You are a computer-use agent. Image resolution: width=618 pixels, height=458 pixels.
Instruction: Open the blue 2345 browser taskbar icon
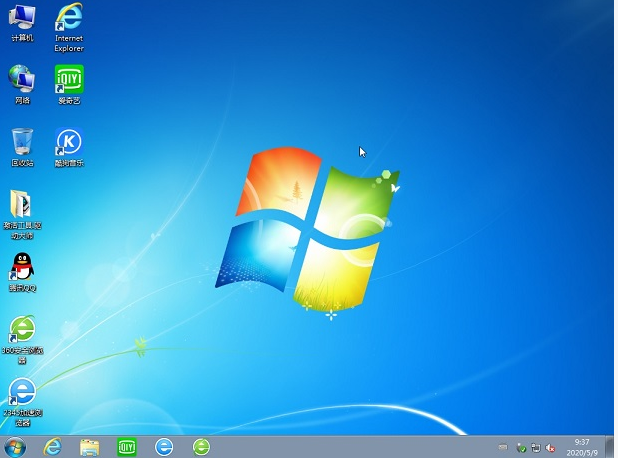pos(164,447)
